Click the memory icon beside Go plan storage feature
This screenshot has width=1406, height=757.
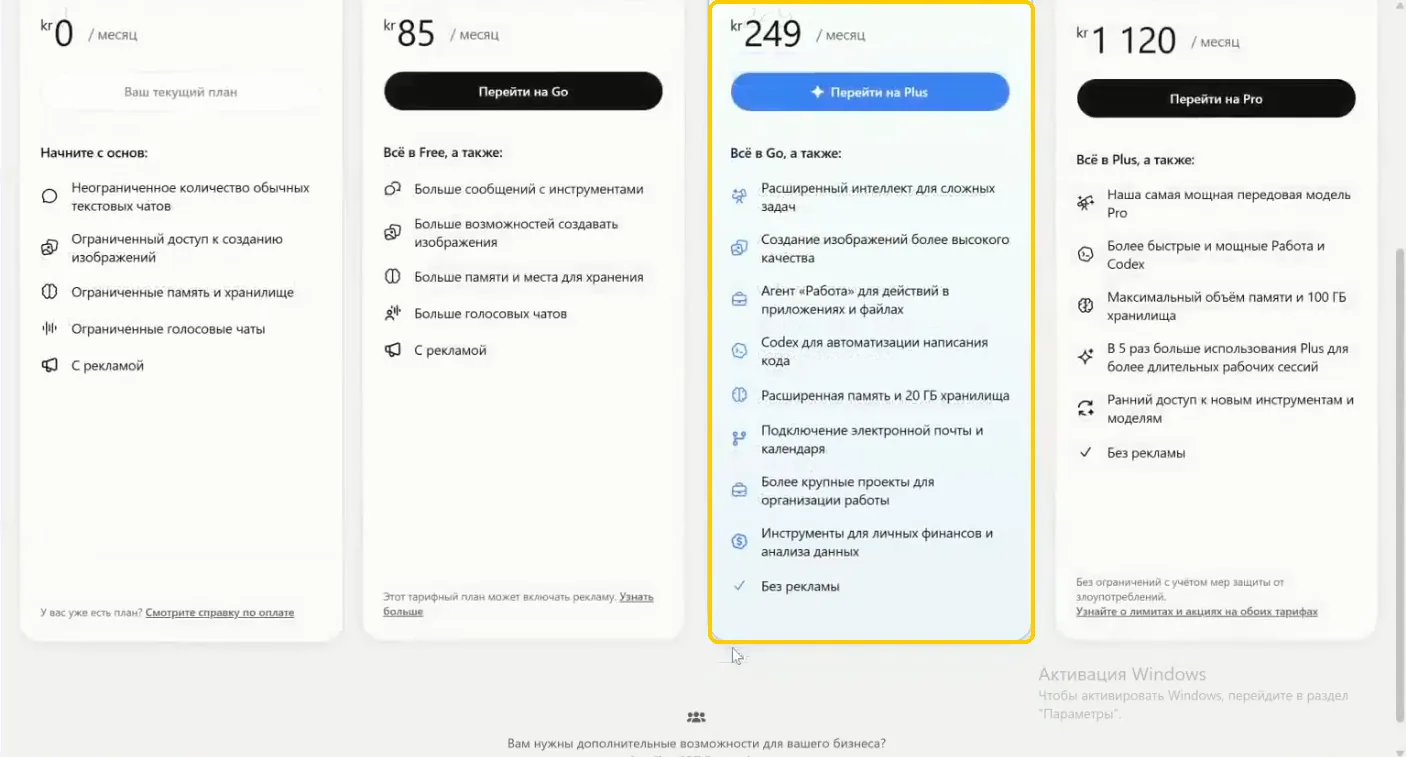[x=393, y=277]
